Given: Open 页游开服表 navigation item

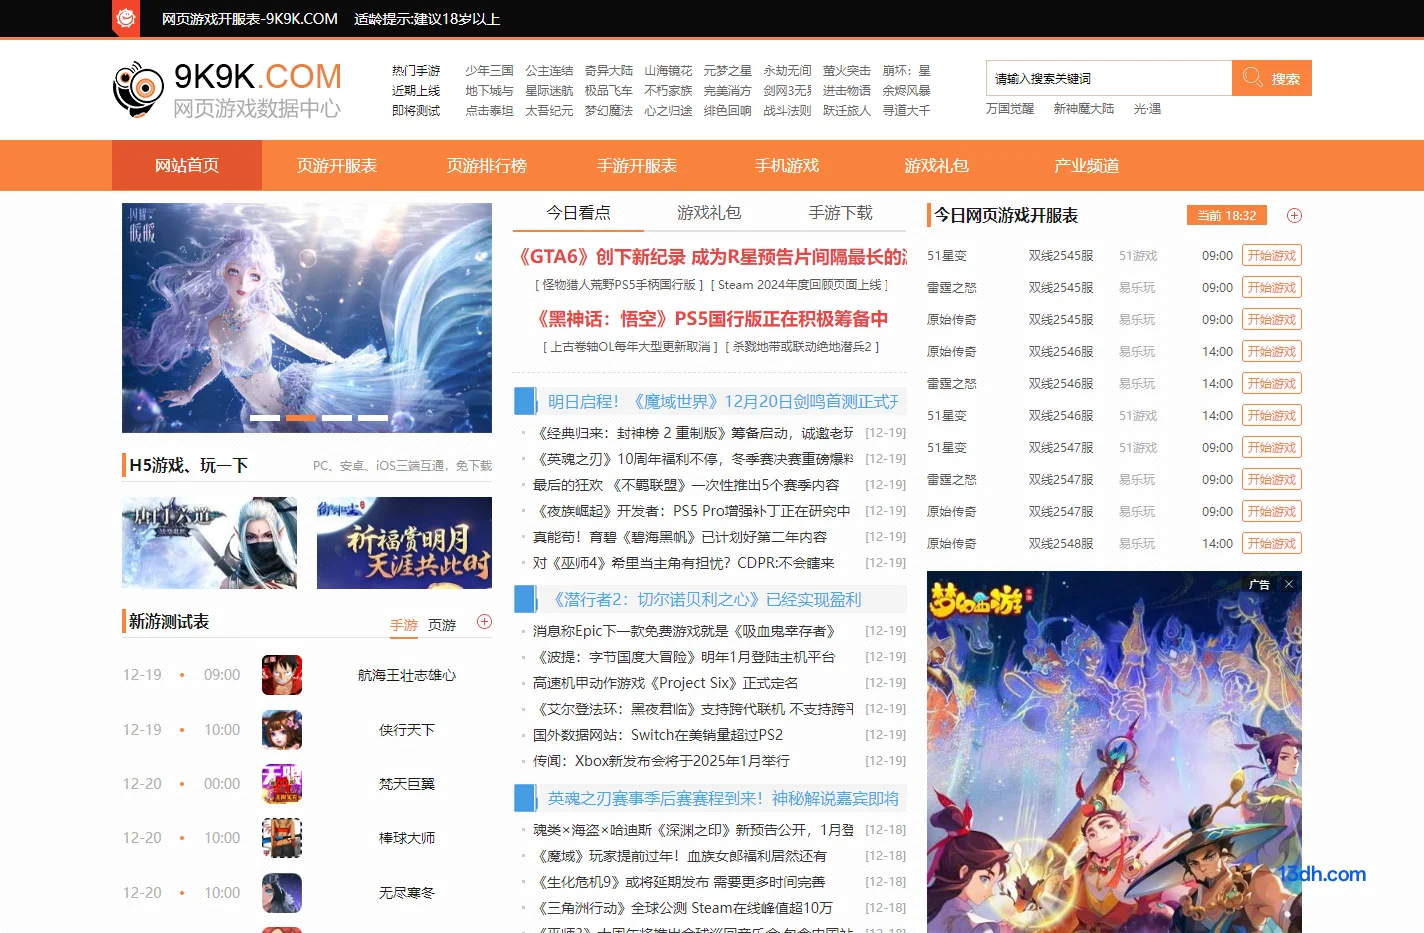Looking at the screenshot, I should 337,165.
